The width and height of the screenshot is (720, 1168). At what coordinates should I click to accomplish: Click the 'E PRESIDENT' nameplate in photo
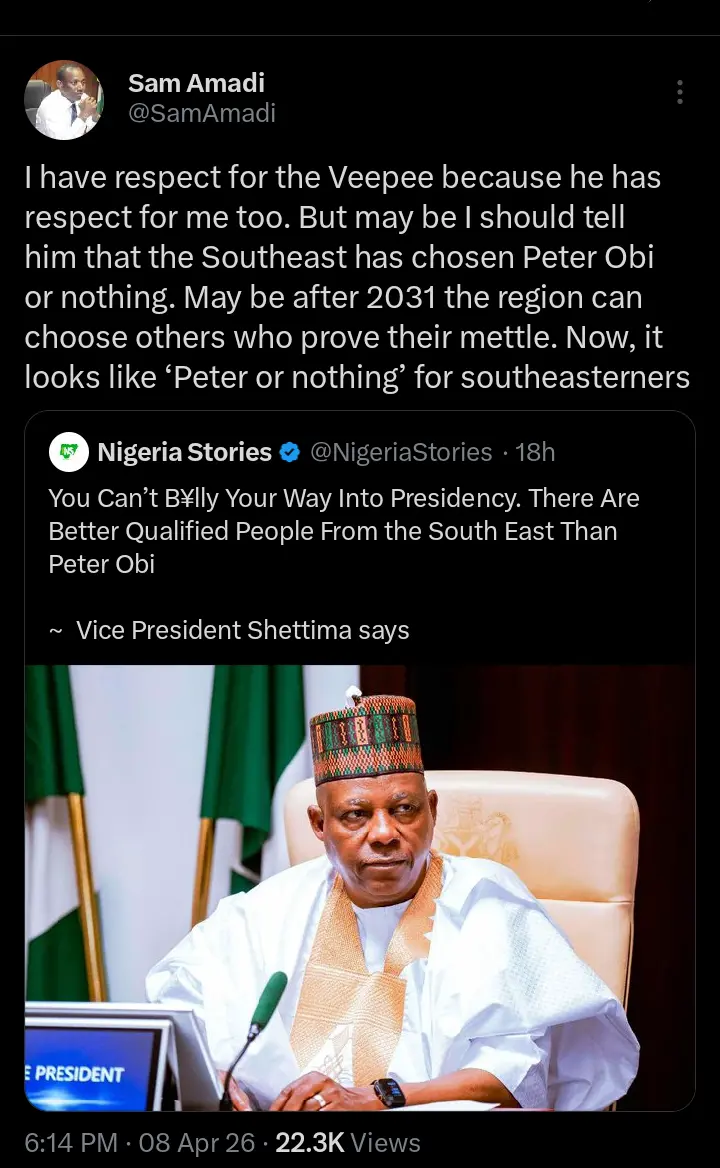(80, 1074)
